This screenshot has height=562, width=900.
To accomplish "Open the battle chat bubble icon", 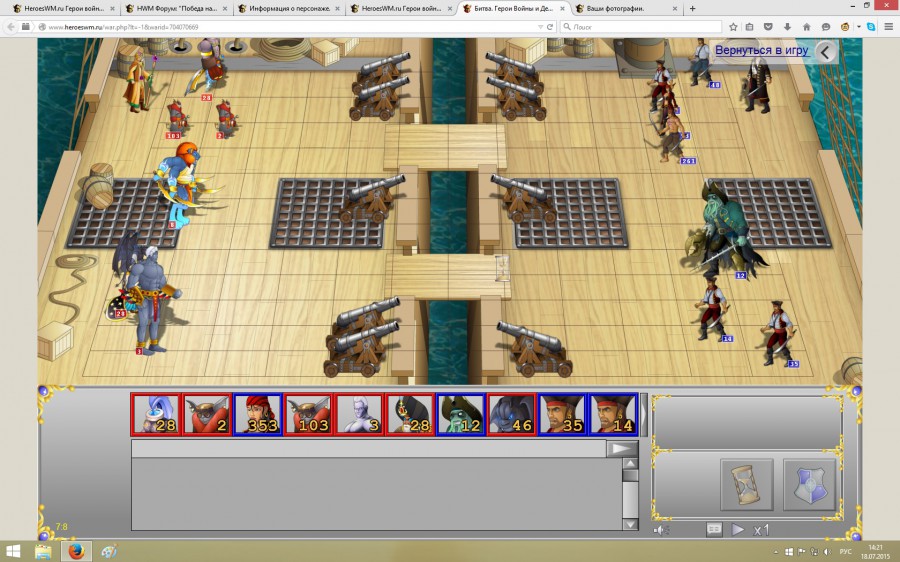I will tap(714, 529).
